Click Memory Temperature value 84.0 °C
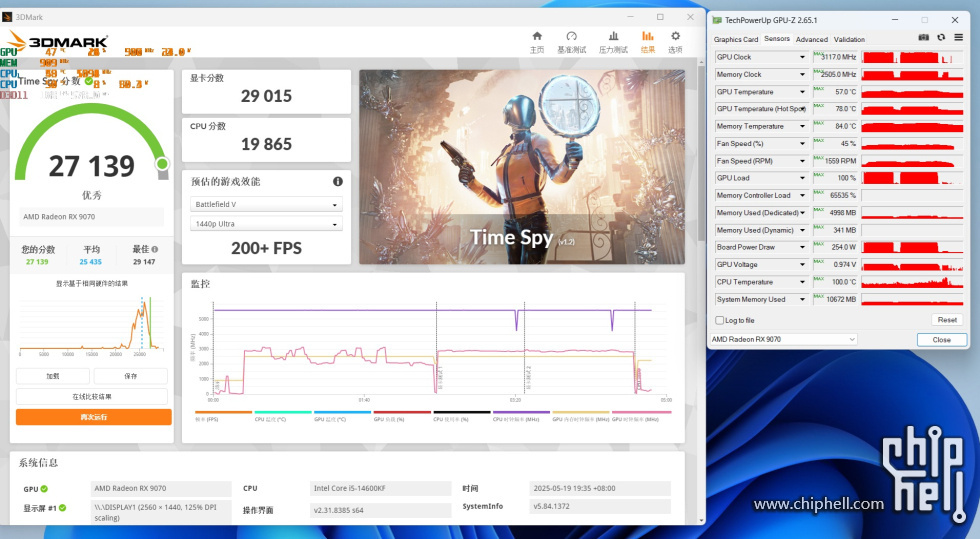The image size is (980, 539). [846, 126]
